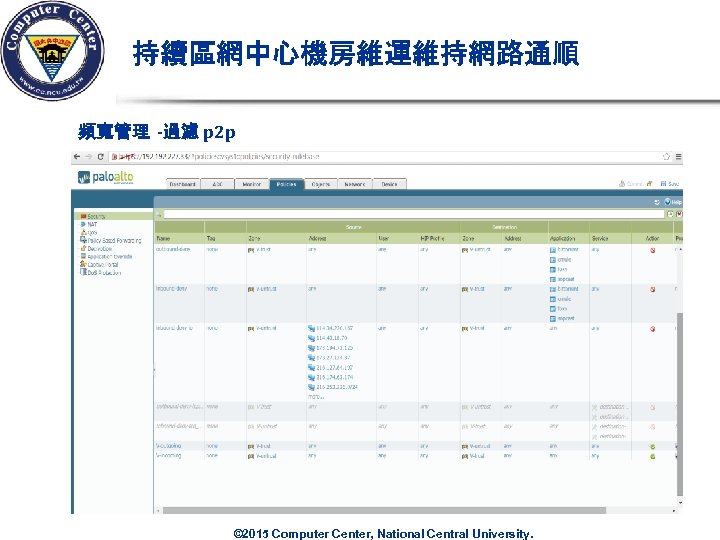
Task: Clear the filter with the X icon
Action: (679, 214)
